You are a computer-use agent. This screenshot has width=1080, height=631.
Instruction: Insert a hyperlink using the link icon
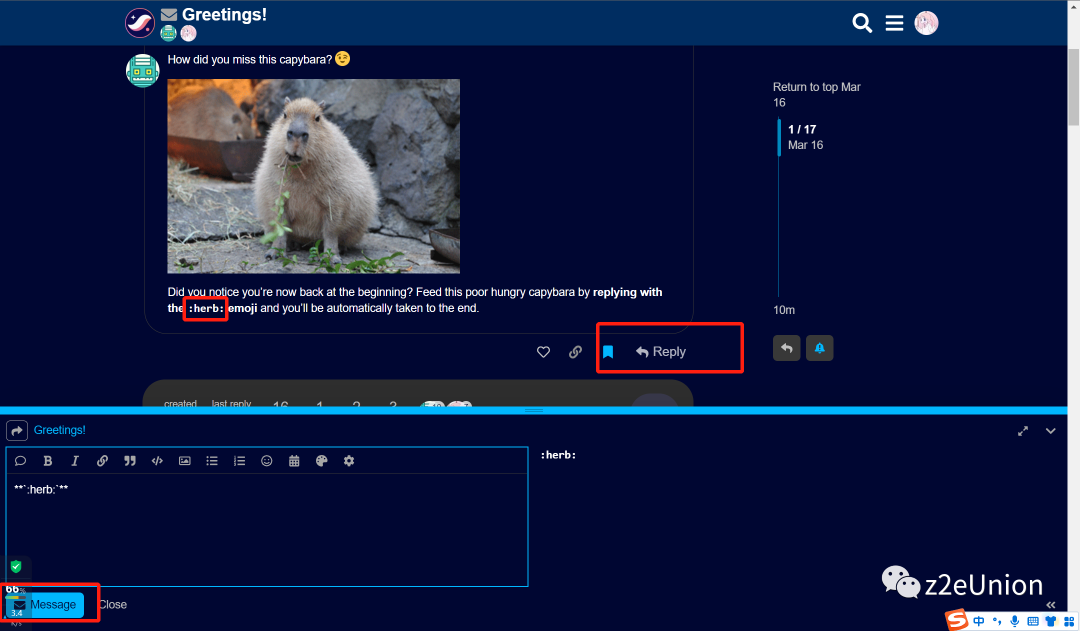click(102, 461)
